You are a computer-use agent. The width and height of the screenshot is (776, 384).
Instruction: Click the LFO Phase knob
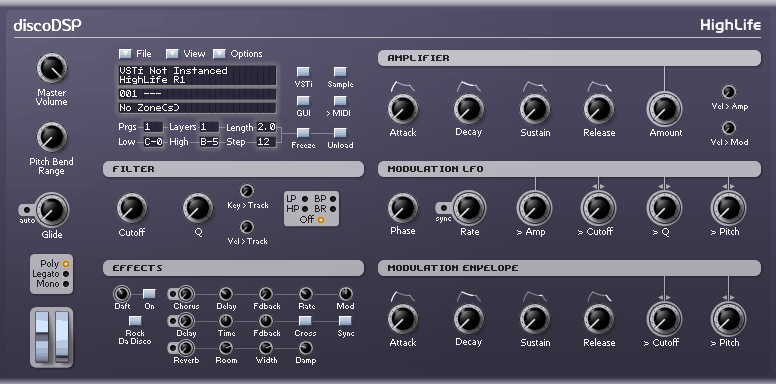pos(403,208)
